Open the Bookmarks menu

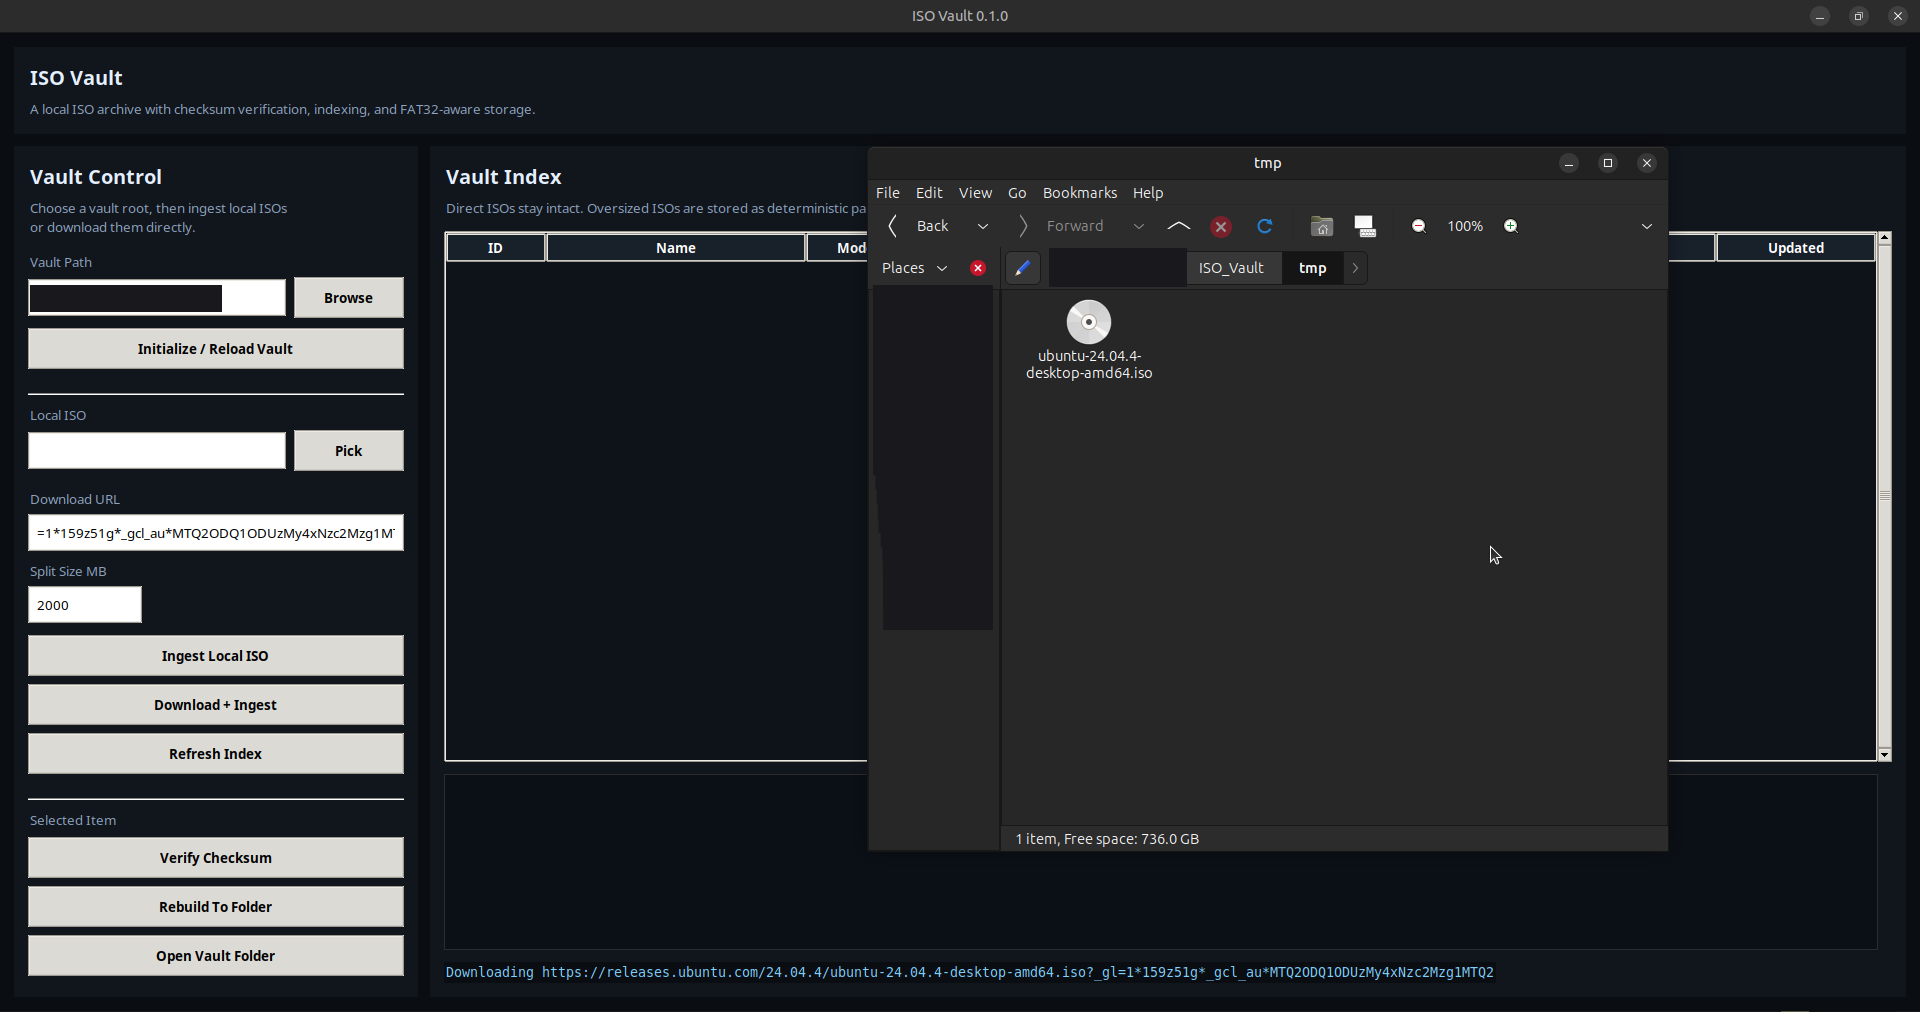tap(1080, 193)
